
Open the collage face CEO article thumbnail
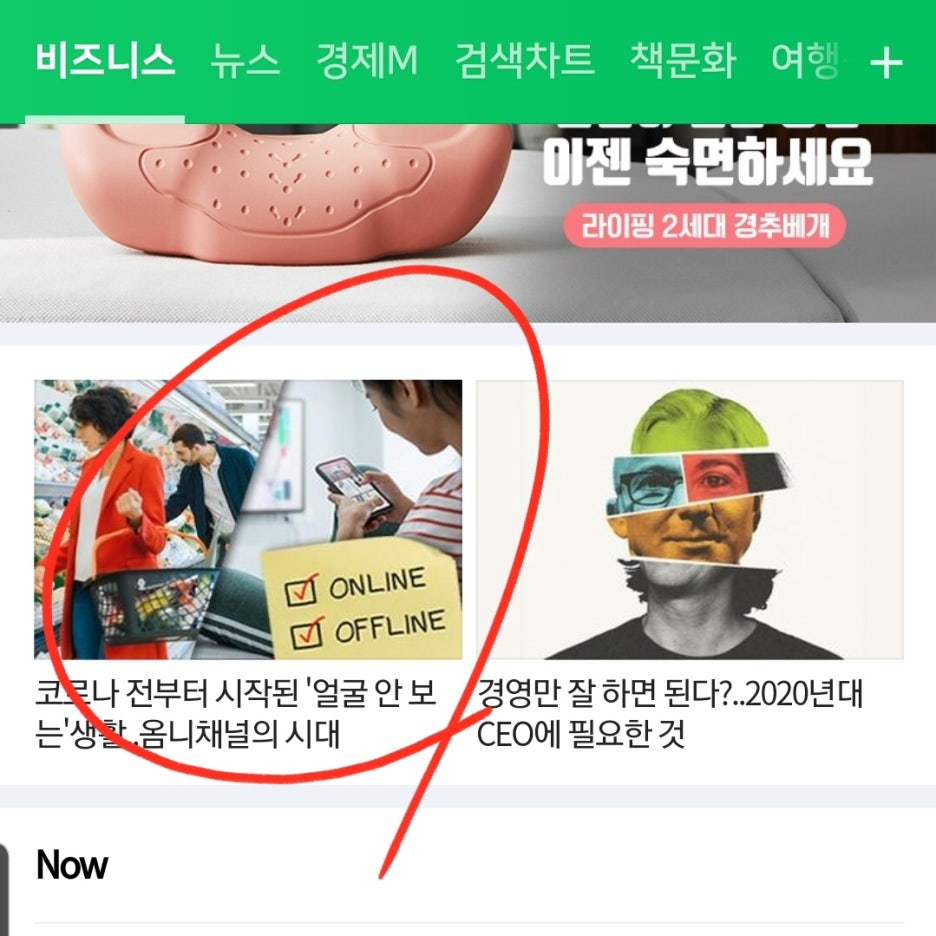(689, 519)
